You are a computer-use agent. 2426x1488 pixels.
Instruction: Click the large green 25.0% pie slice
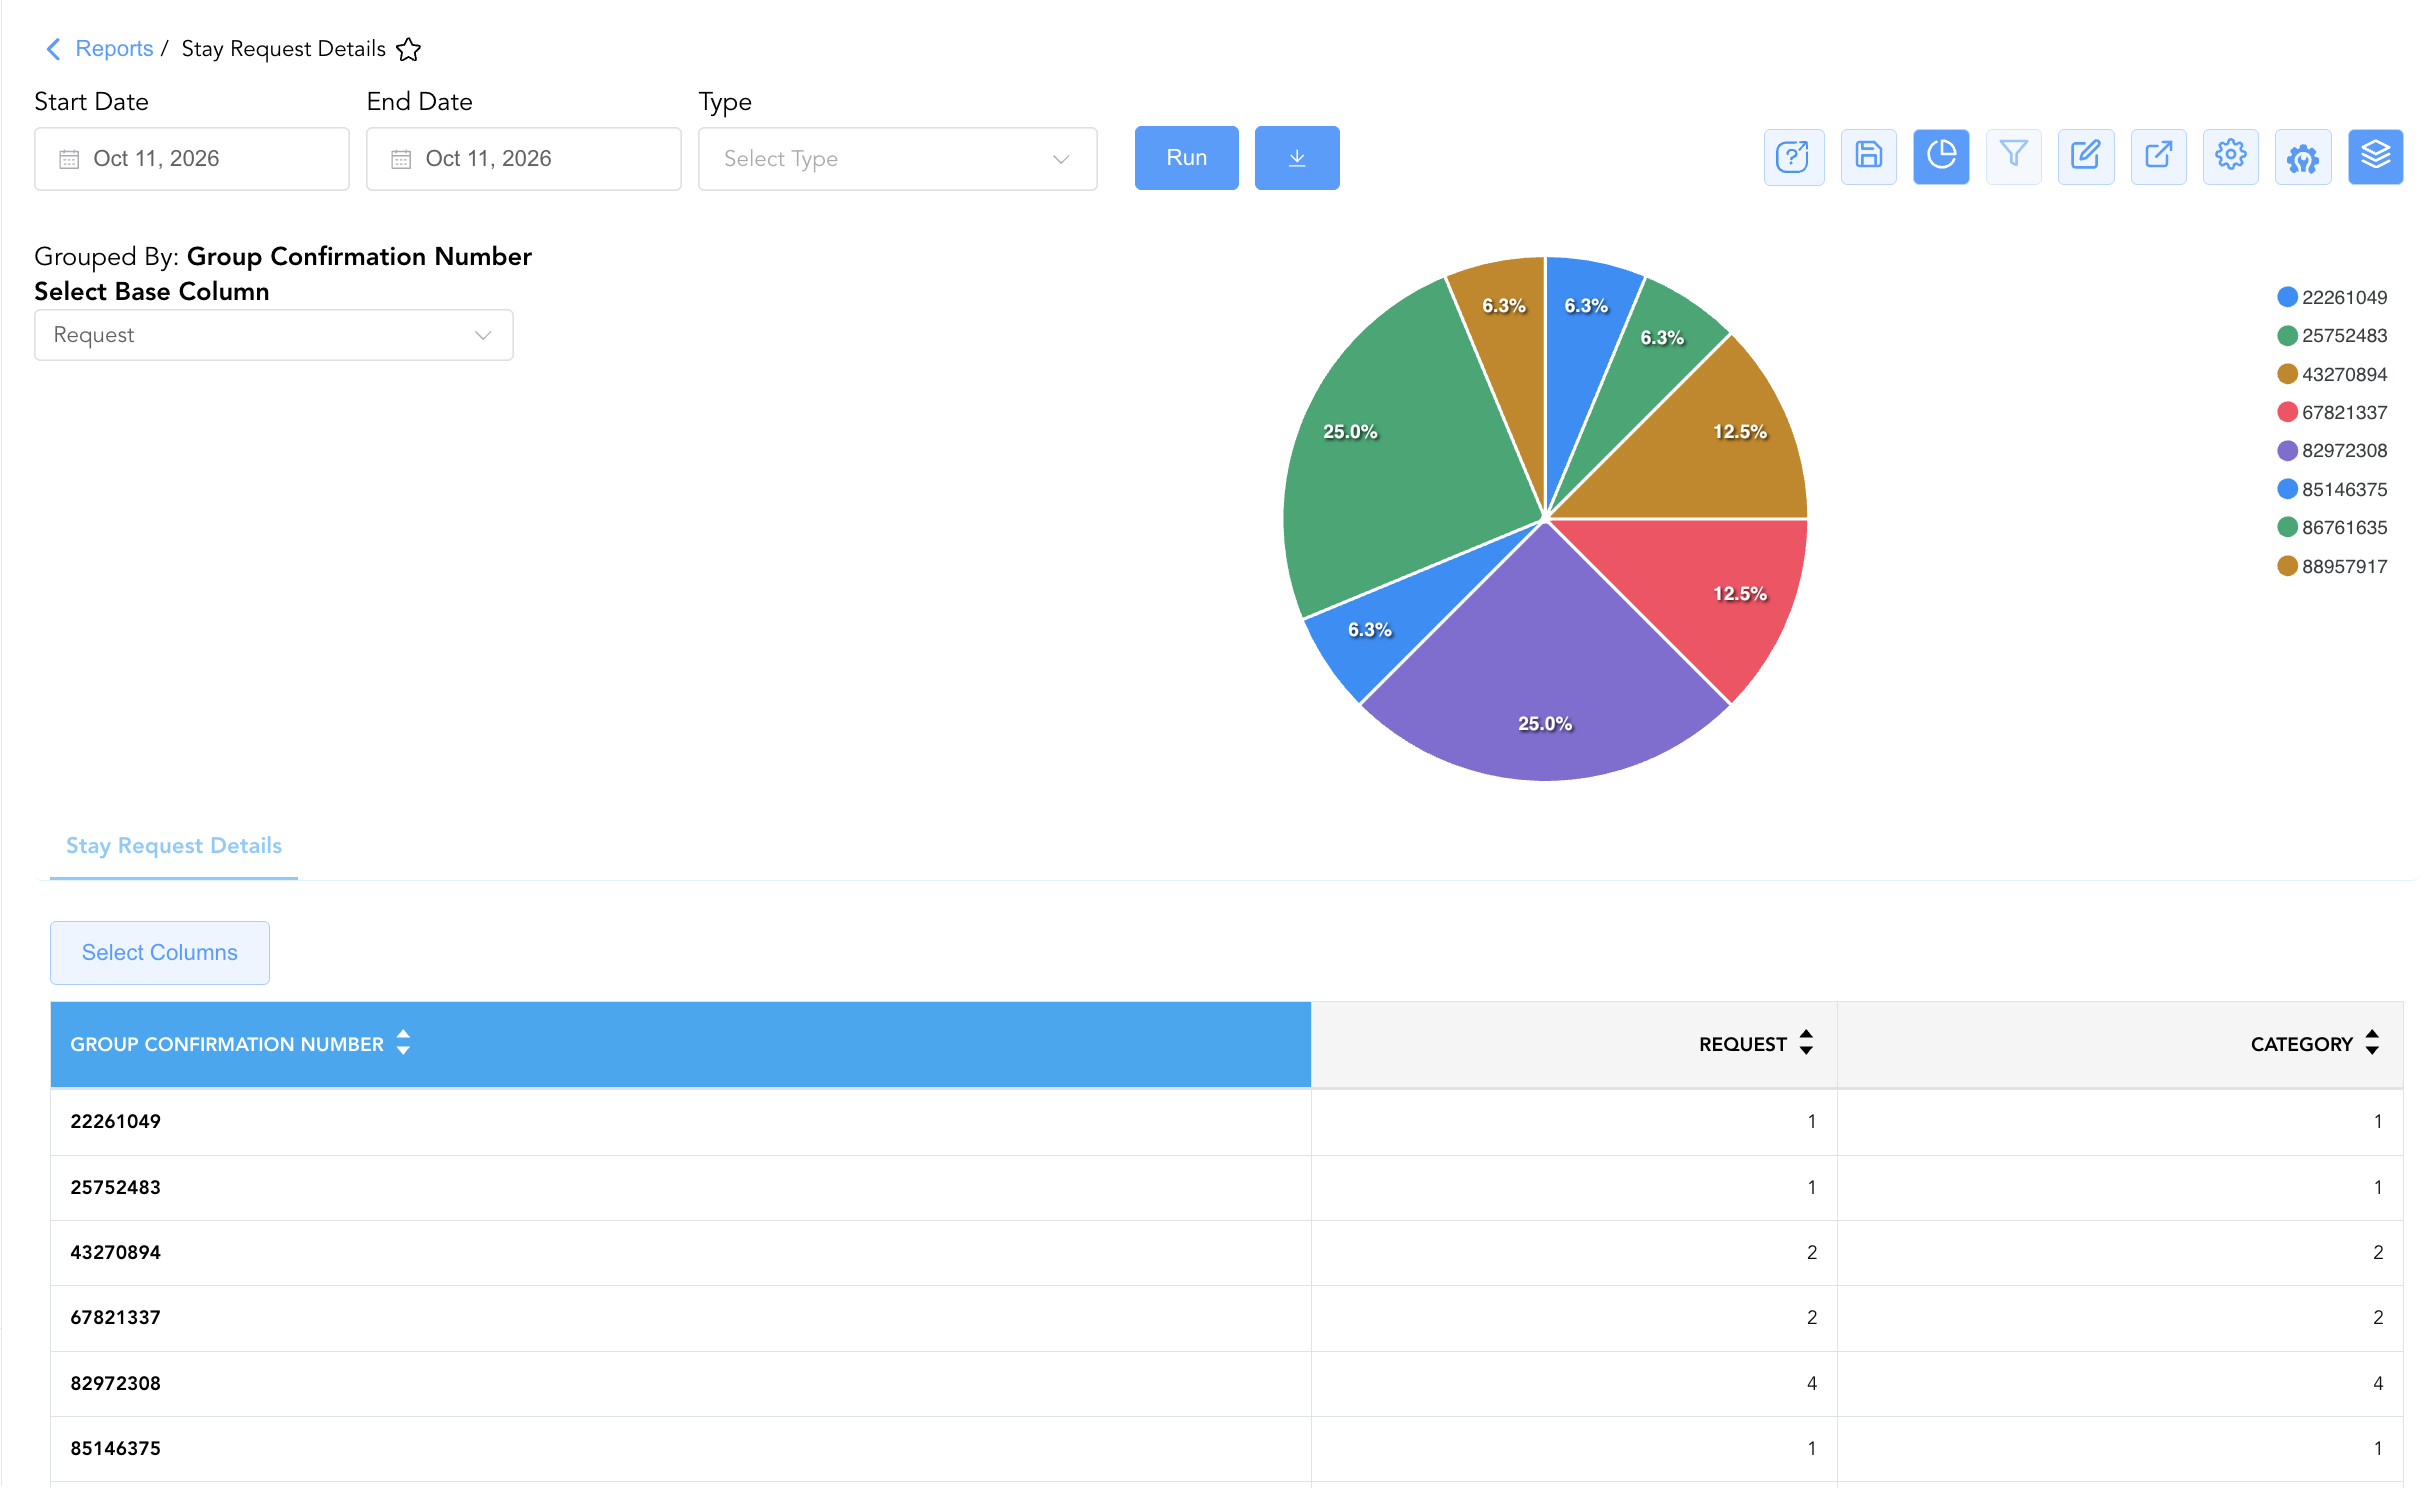tap(1400, 460)
